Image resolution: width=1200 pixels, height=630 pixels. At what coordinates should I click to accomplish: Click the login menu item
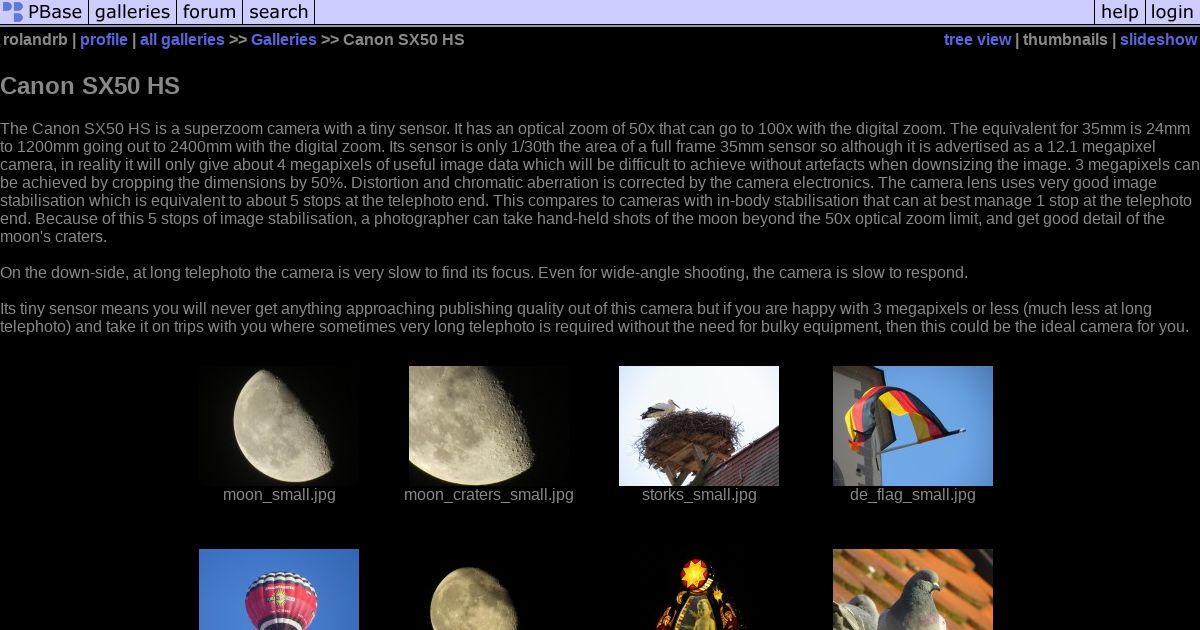coord(1172,12)
